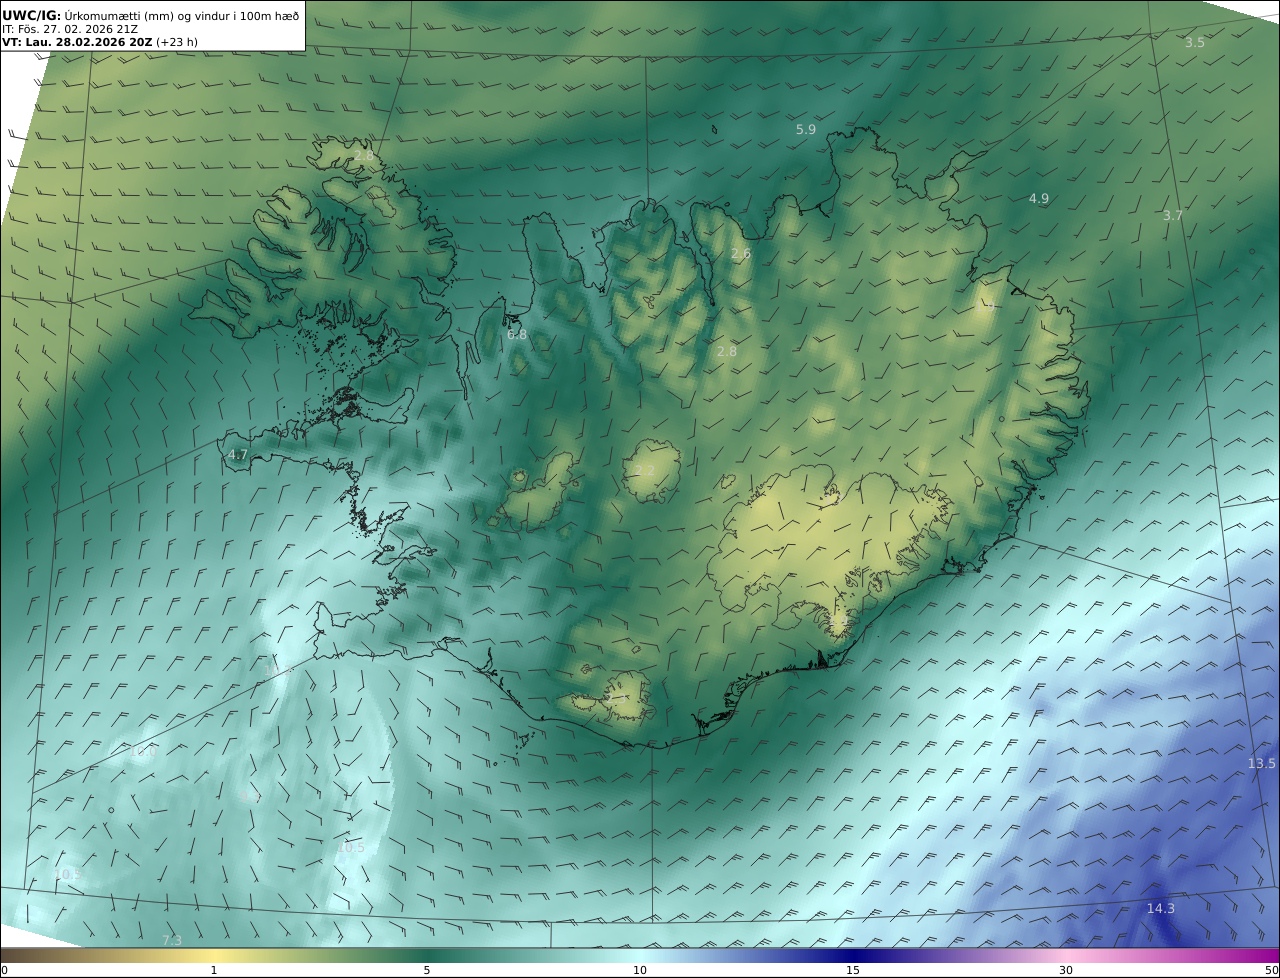The height and width of the screenshot is (978, 1280).
Task: Click the IT: Fös. 27. 02. 2026 21Z line
Action: pos(70,29)
